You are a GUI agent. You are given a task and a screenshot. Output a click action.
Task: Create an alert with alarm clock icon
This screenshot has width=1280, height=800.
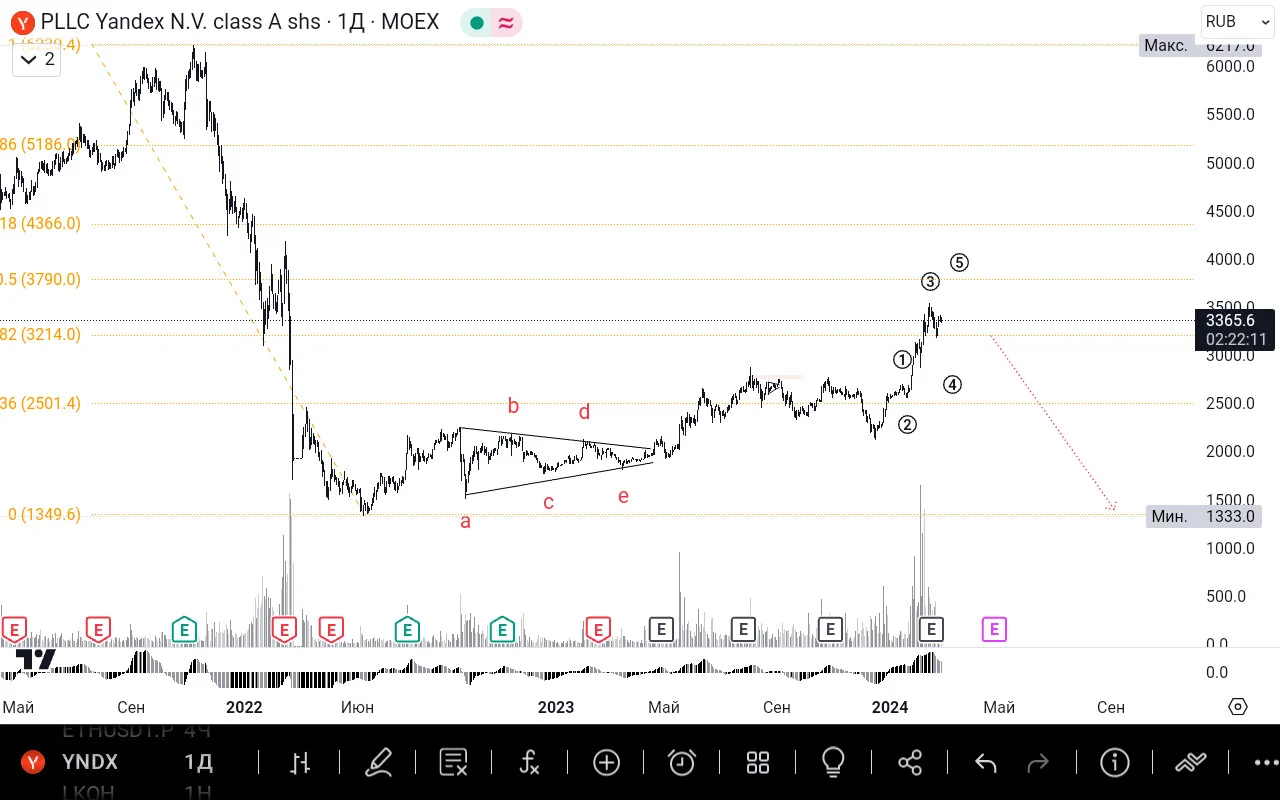click(x=682, y=763)
